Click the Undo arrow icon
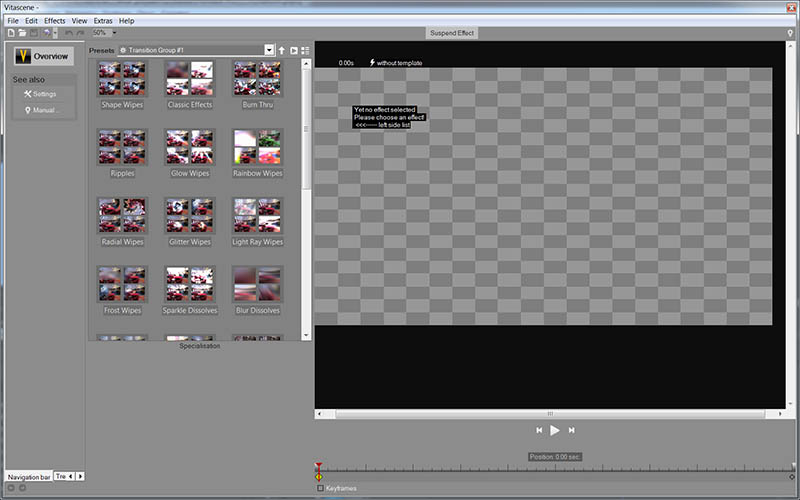Viewport: 800px width, 500px height. pyautogui.click(x=68, y=33)
